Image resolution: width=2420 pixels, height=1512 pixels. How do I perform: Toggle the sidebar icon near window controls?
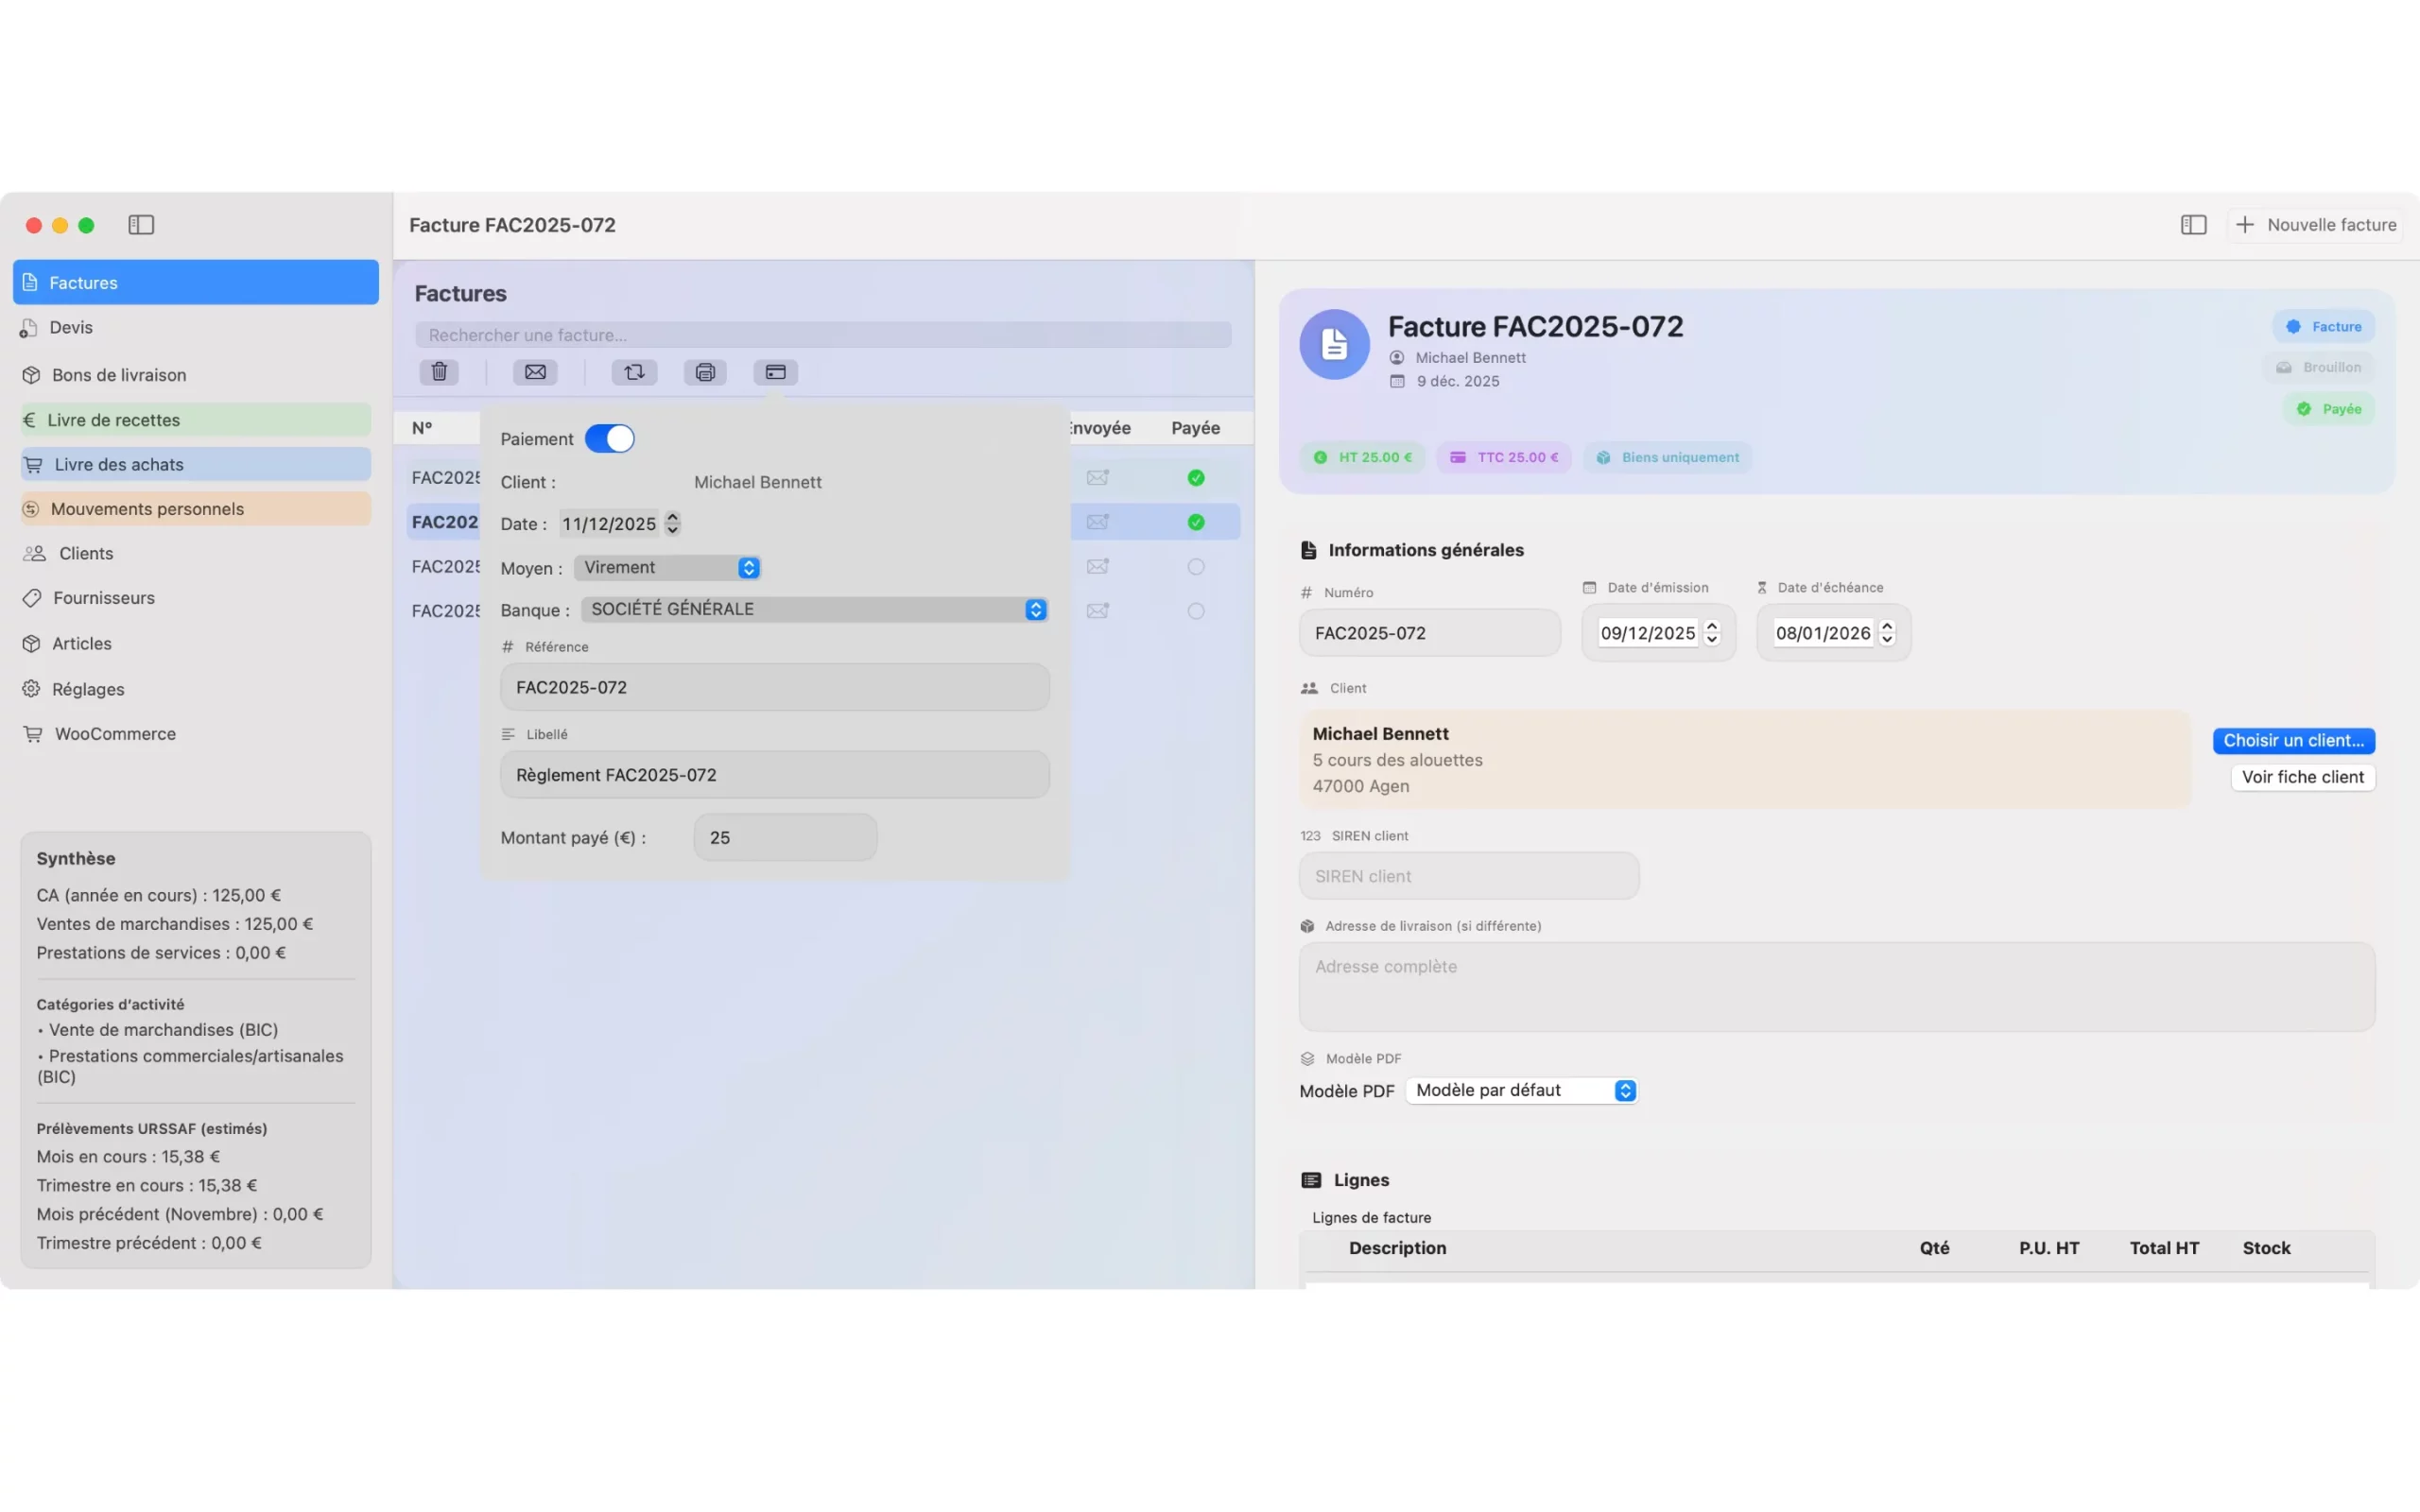[141, 225]
